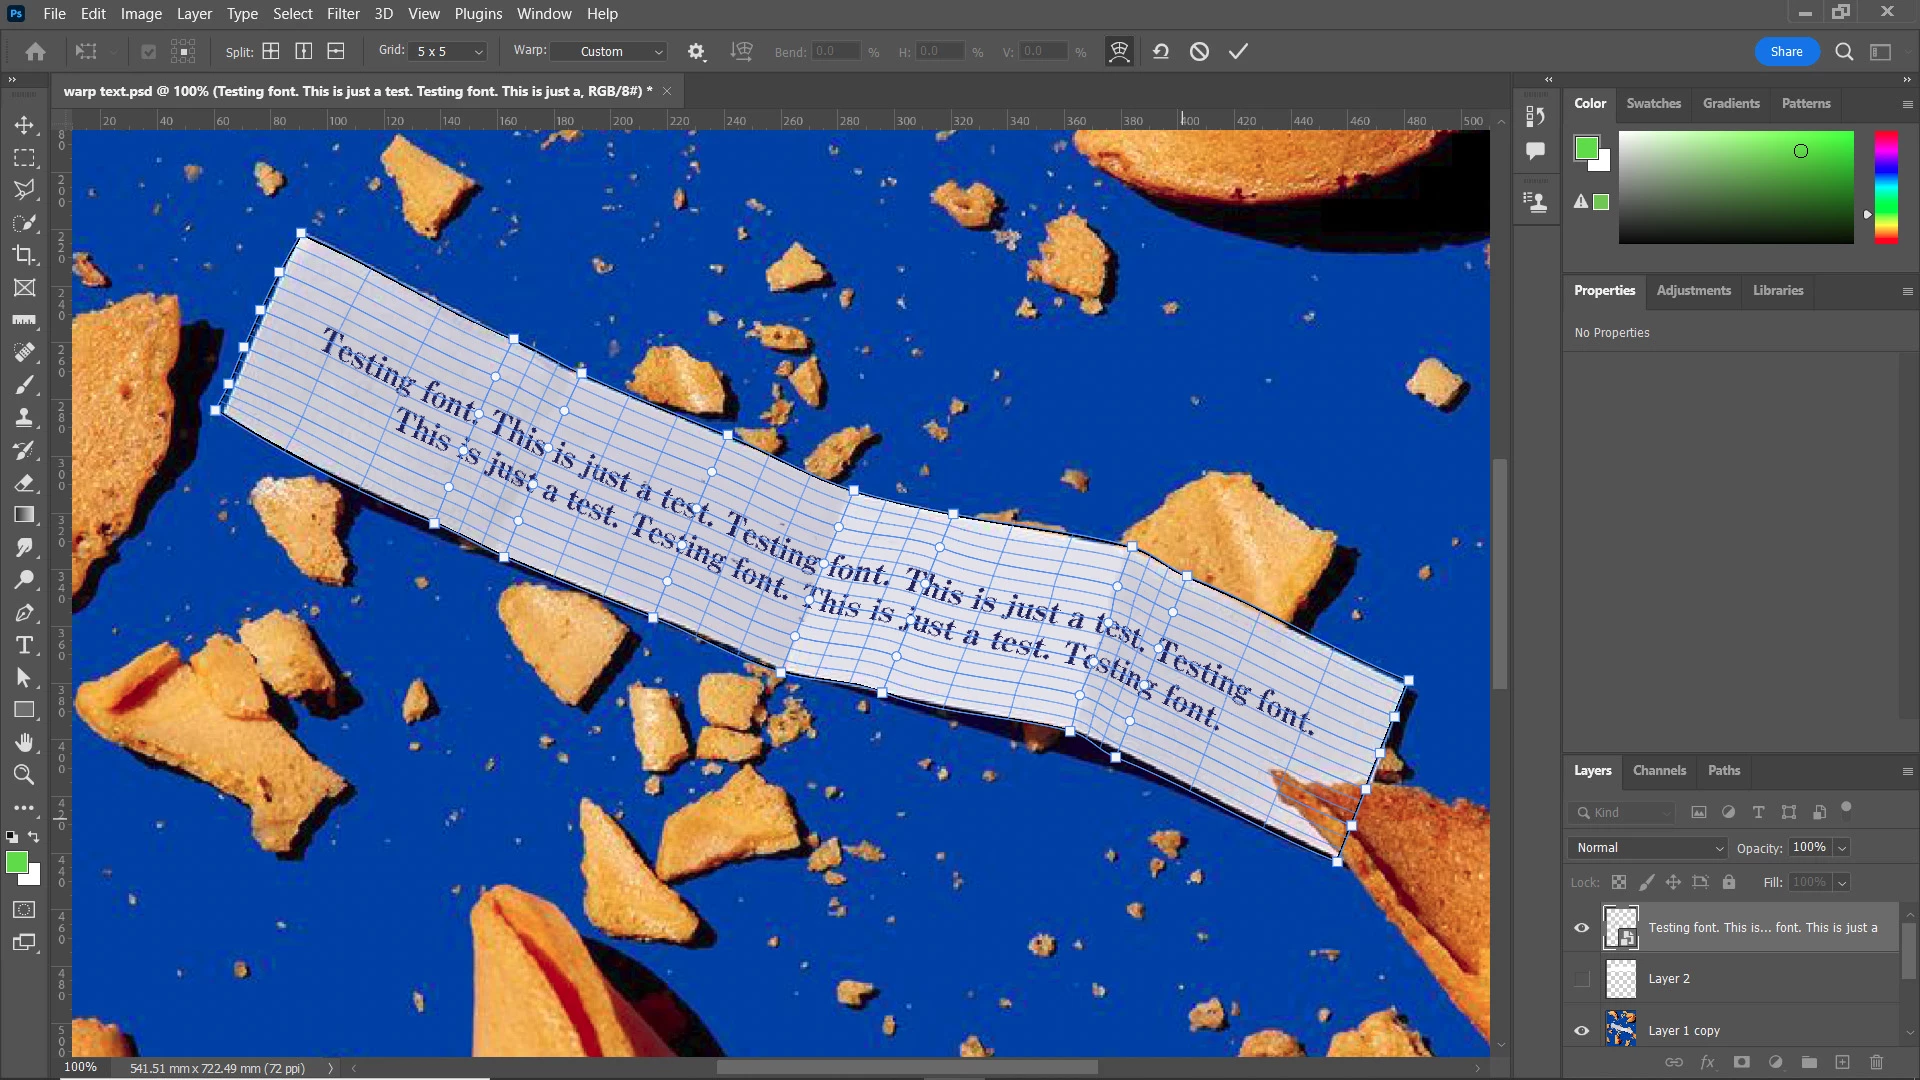Select the Horizontal Type tool
The height and width of the screenshot is (1080, 1920).
click(x=24, y=645)
